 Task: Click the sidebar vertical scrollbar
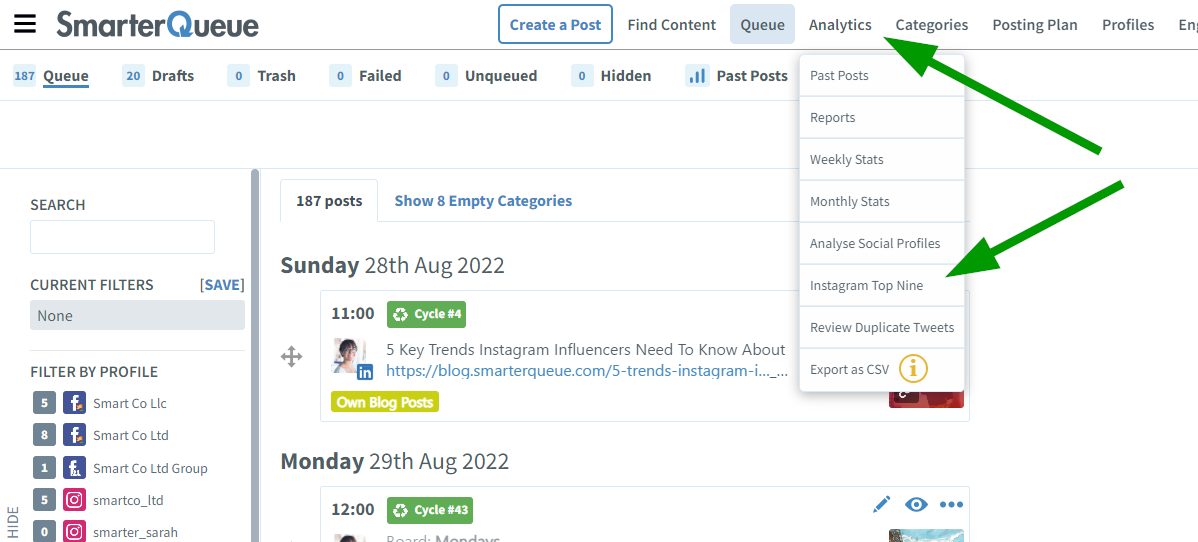pos(255,355)
